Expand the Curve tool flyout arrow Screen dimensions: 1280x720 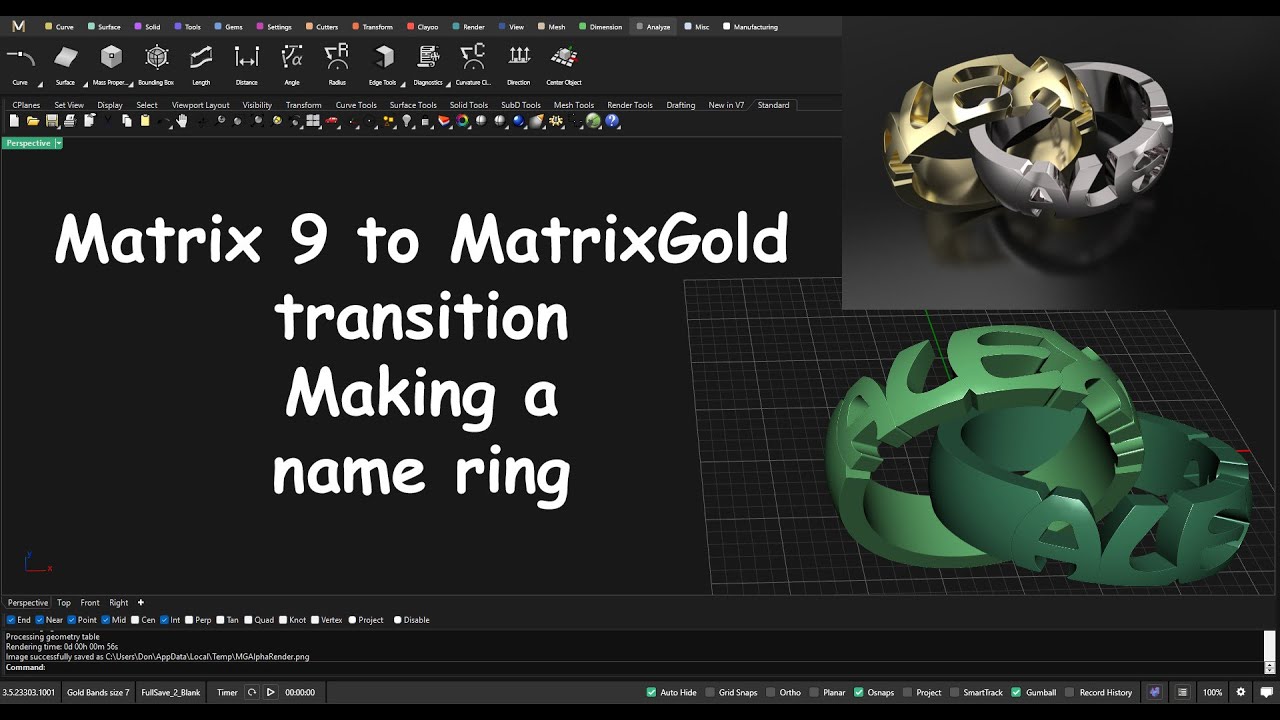[40, 84]
